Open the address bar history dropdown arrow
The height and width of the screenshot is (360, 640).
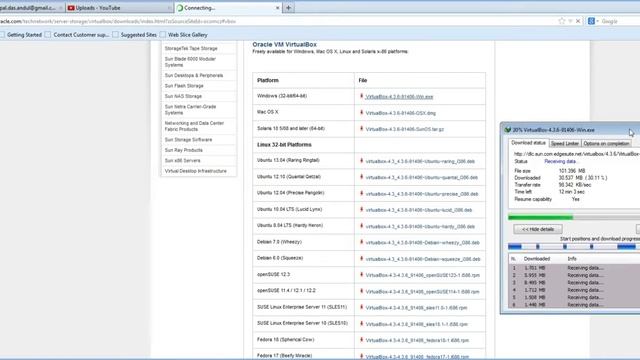tap(570, 21)
